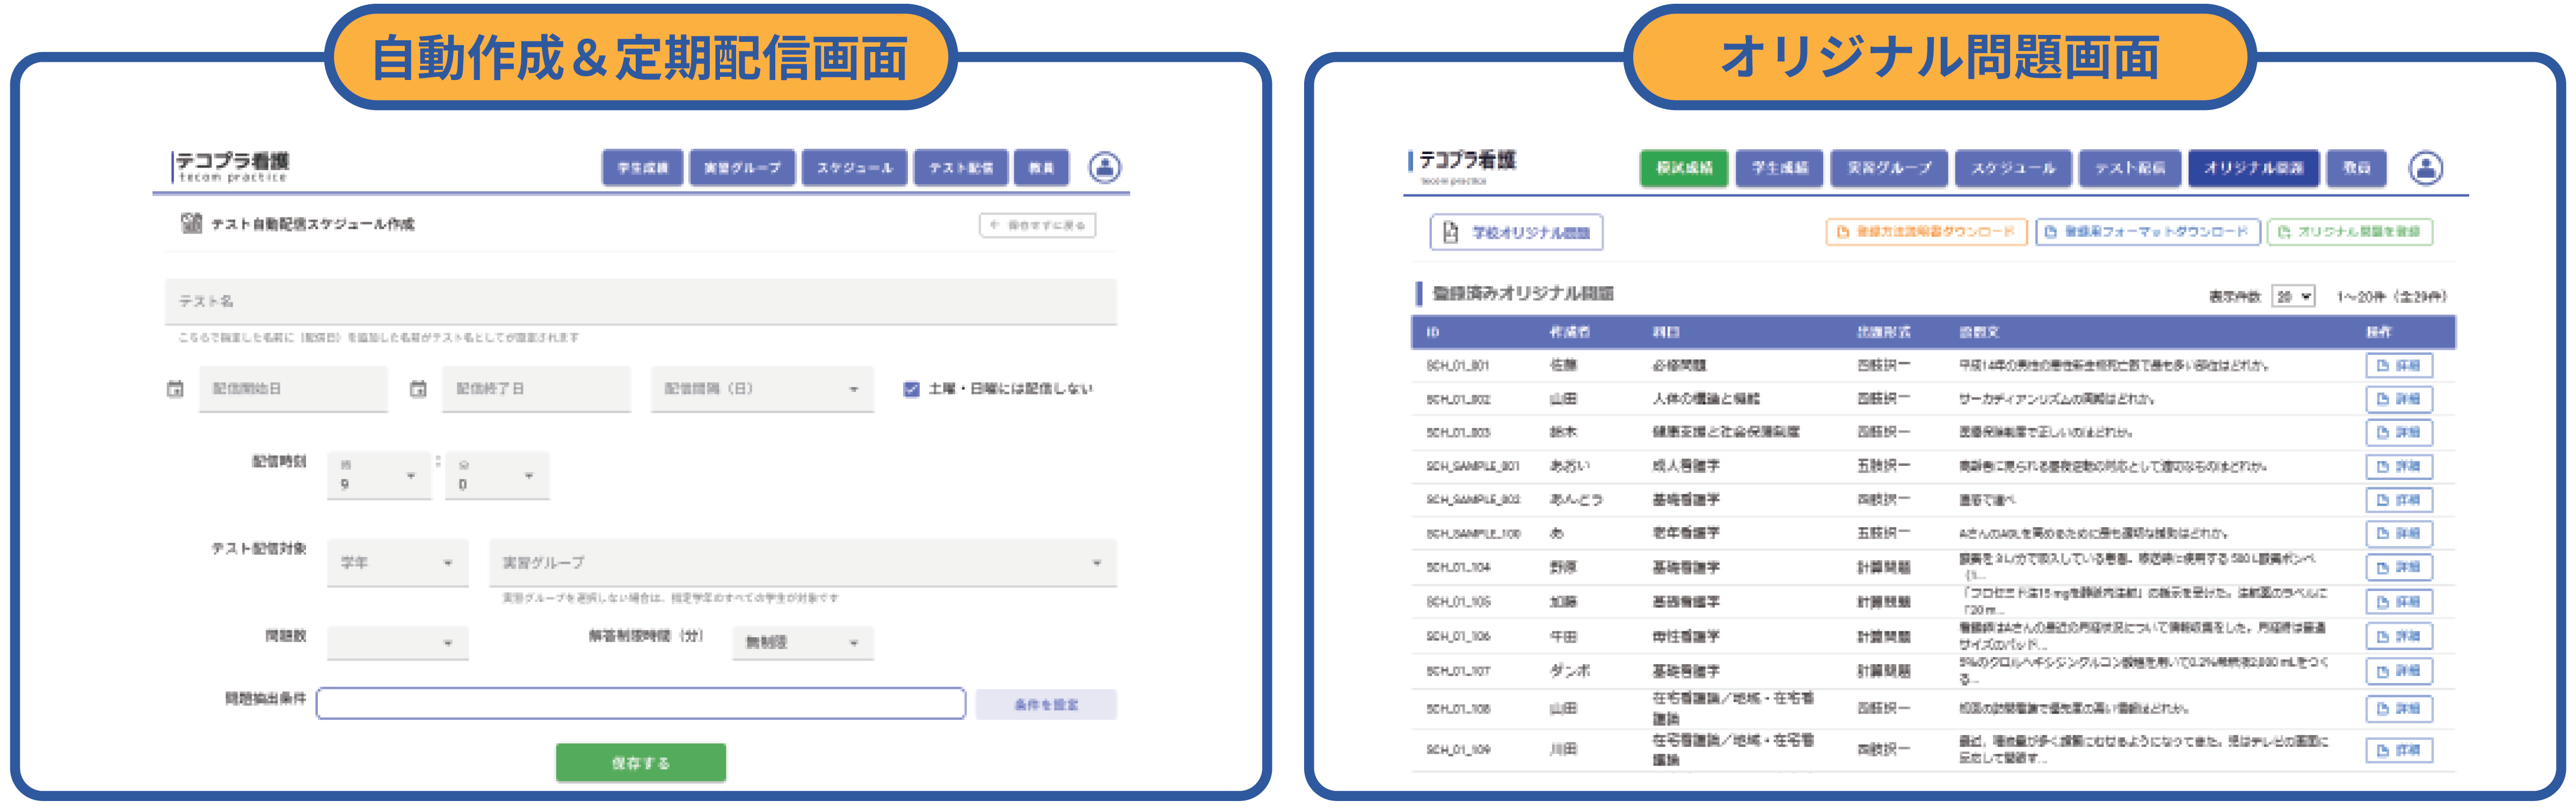Screen dimensions: 2576x808
Task: Click the test icon next to テスト自動配信スケジュール作成 heading
Action: (192, 224)
